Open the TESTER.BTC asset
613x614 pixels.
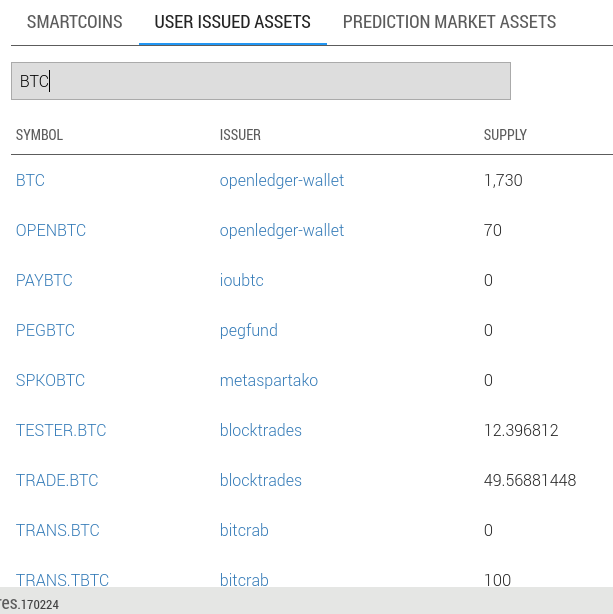click(x=61, y=431)
